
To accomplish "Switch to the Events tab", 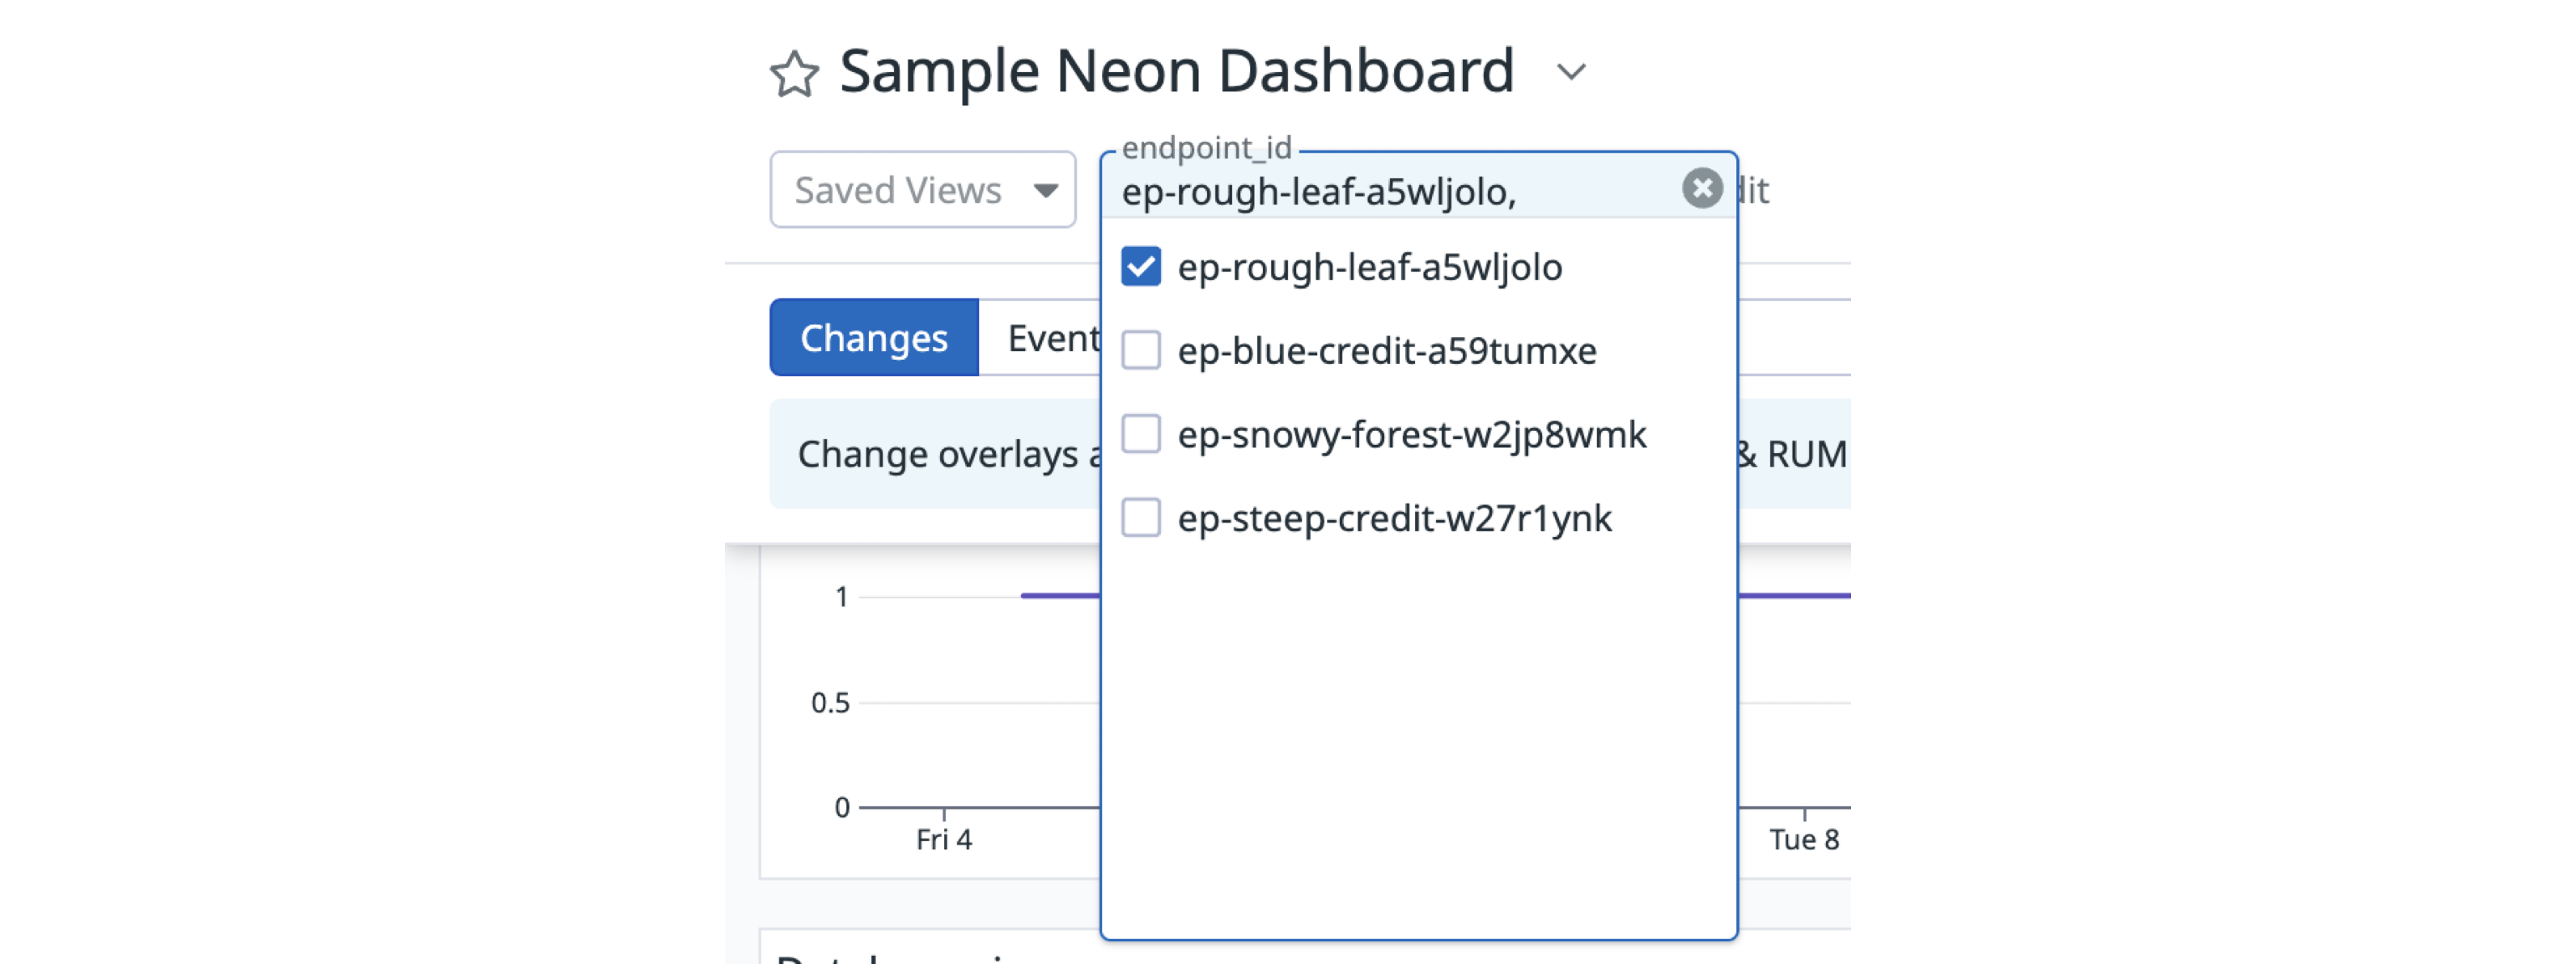I will click(1055, 337).
